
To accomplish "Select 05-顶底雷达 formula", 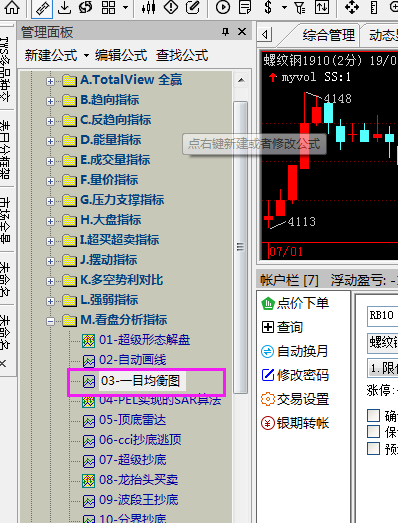I will [132, 420].
